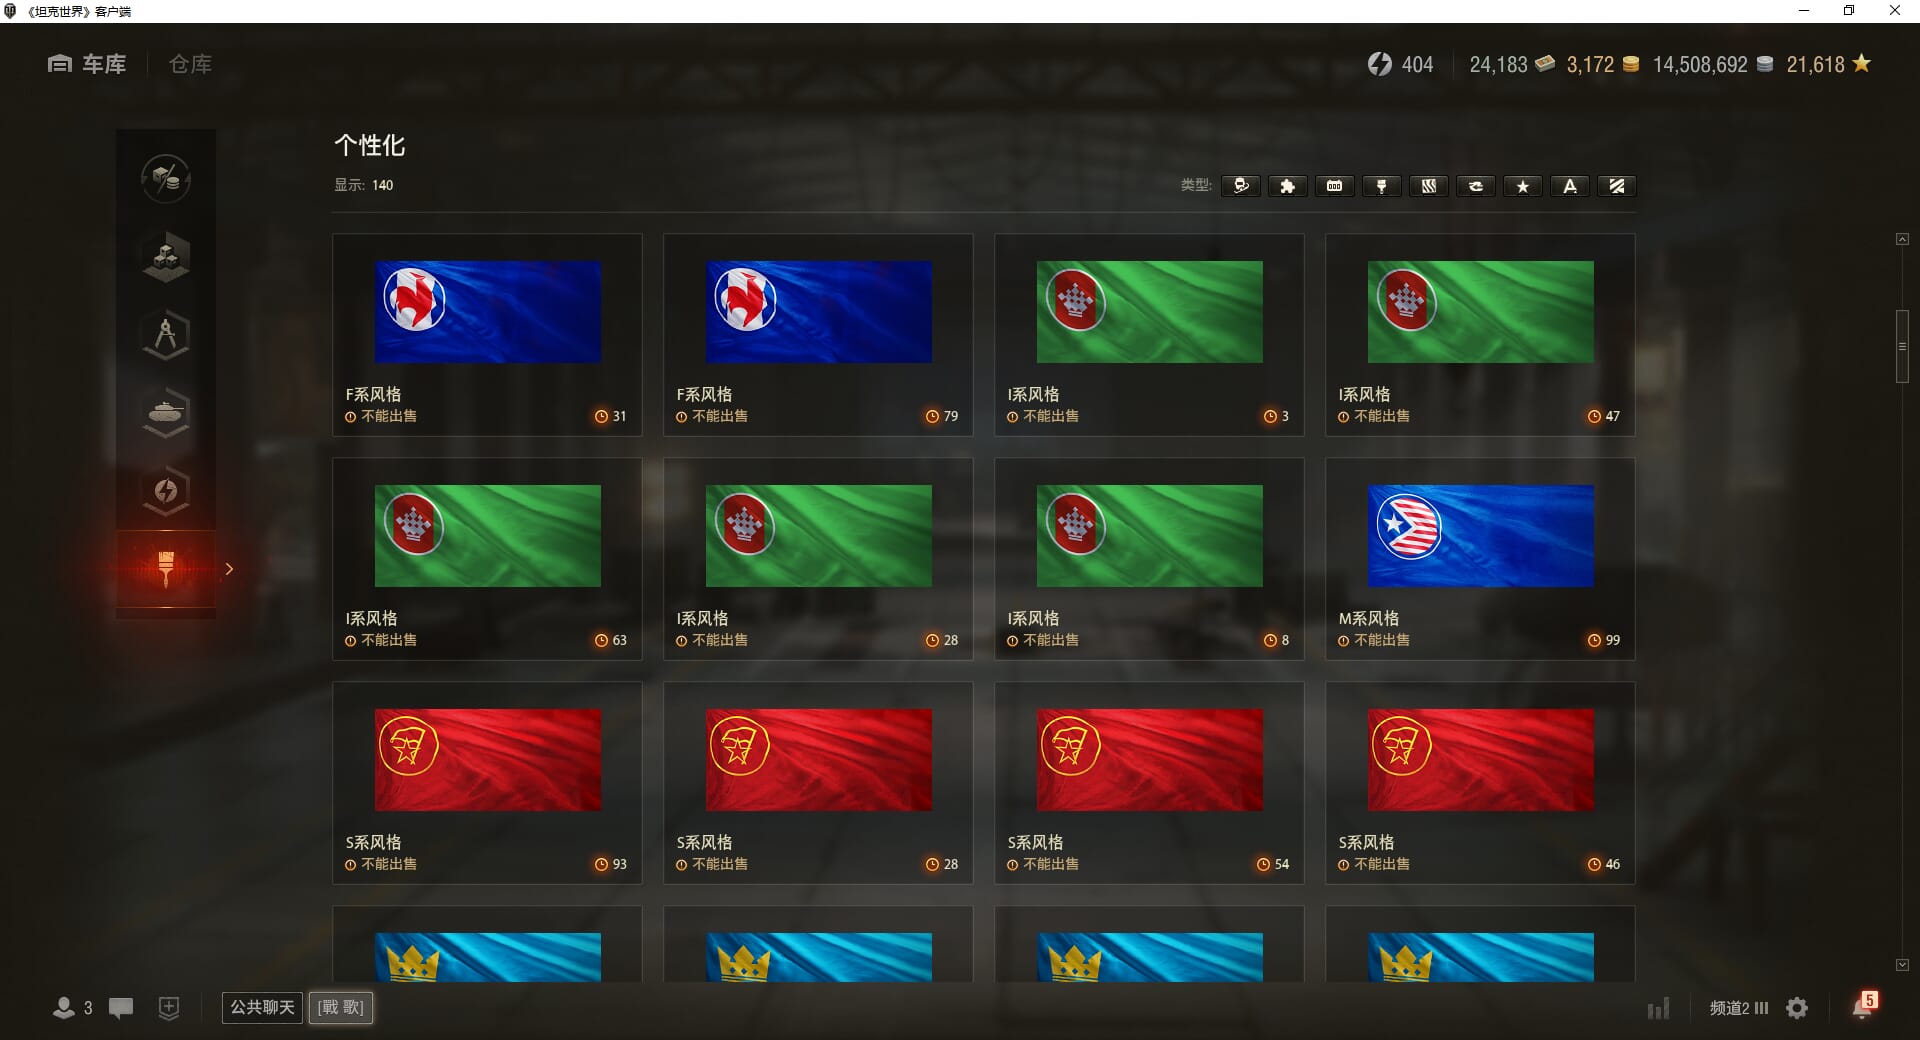Screen dimensions: 1920x1040
Task: Open the blueprints compass section in sidebar
Action: click(166, 335)
